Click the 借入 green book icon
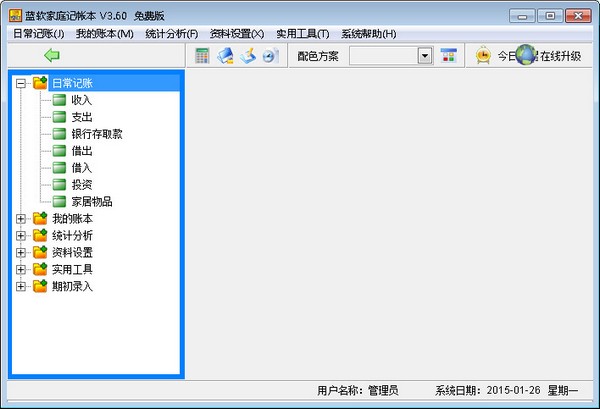600x409 pixels. [x=59, y=168]
